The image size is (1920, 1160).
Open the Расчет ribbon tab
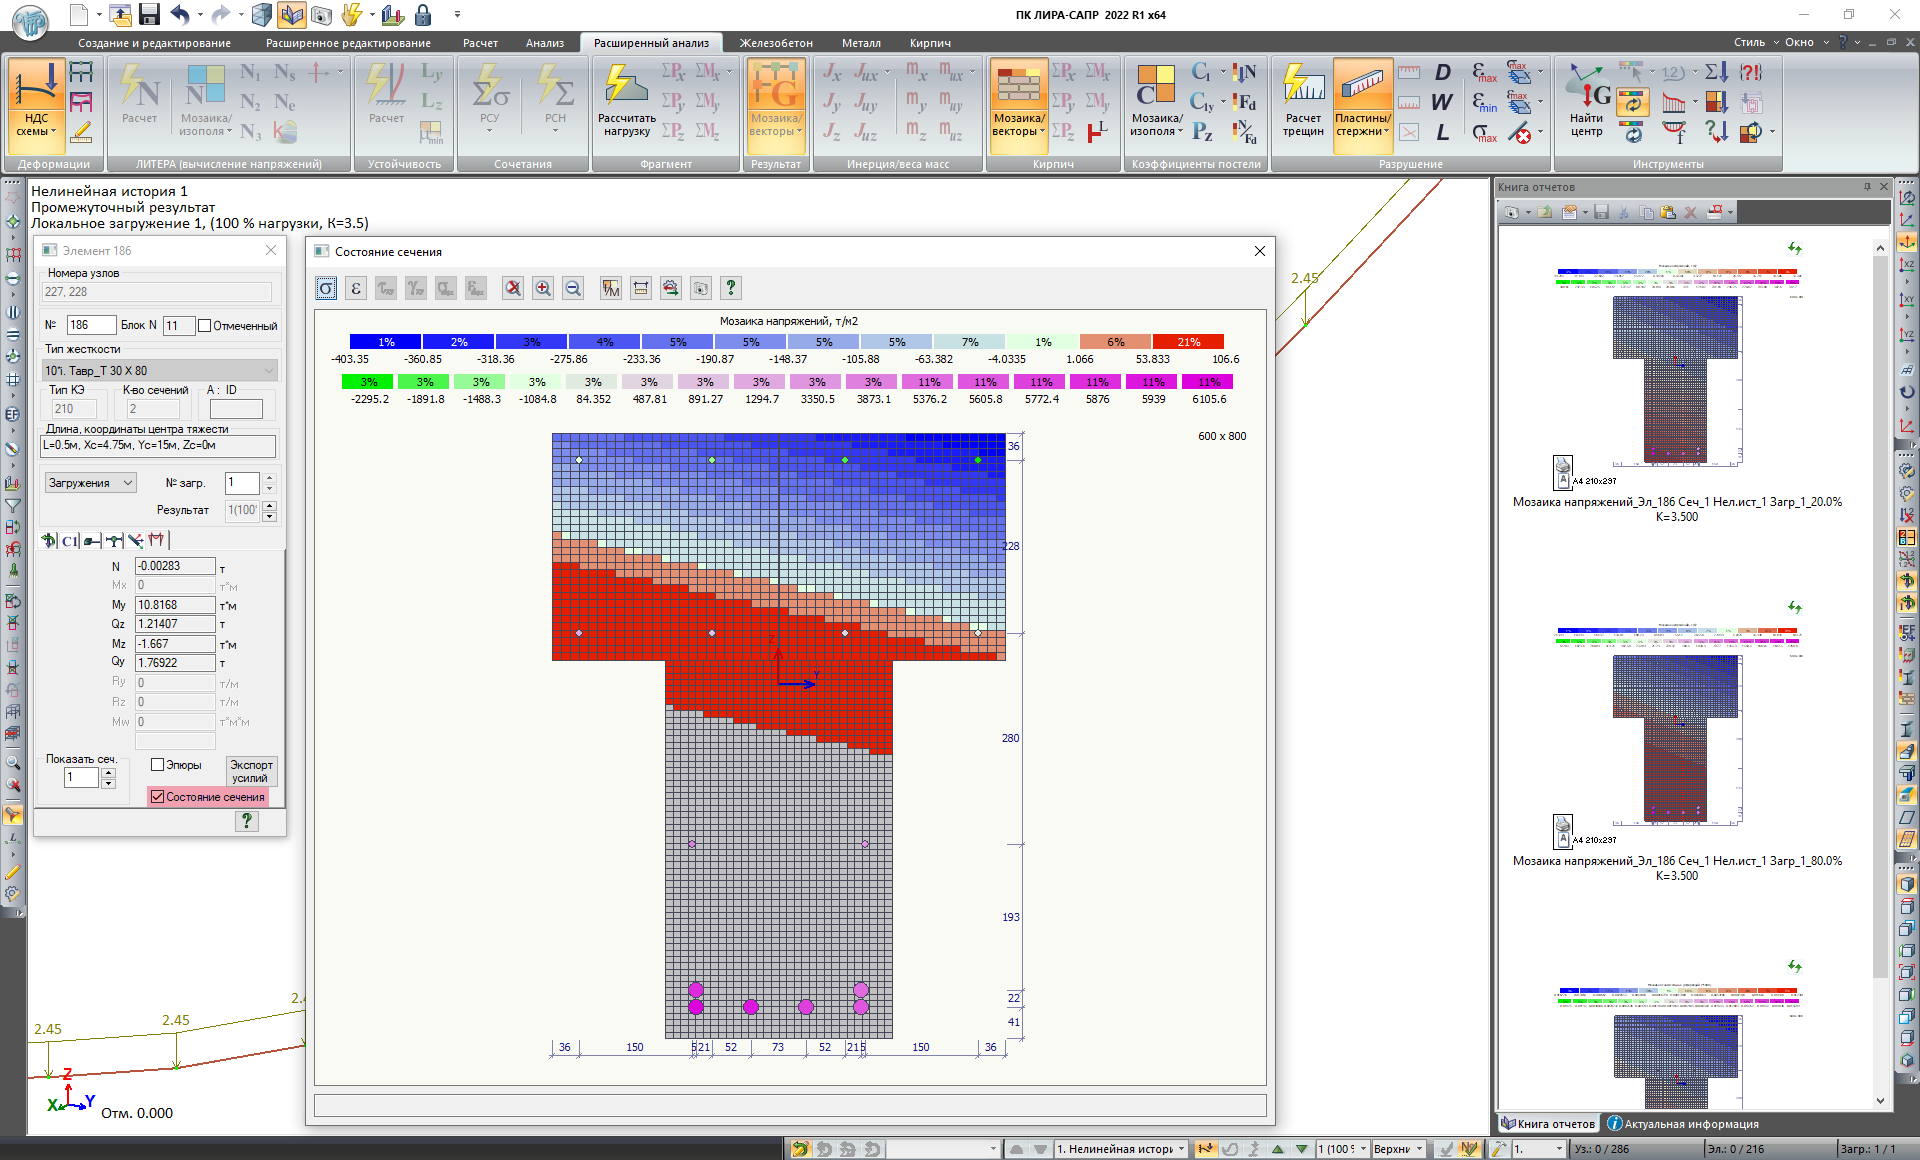pos(480,43)
